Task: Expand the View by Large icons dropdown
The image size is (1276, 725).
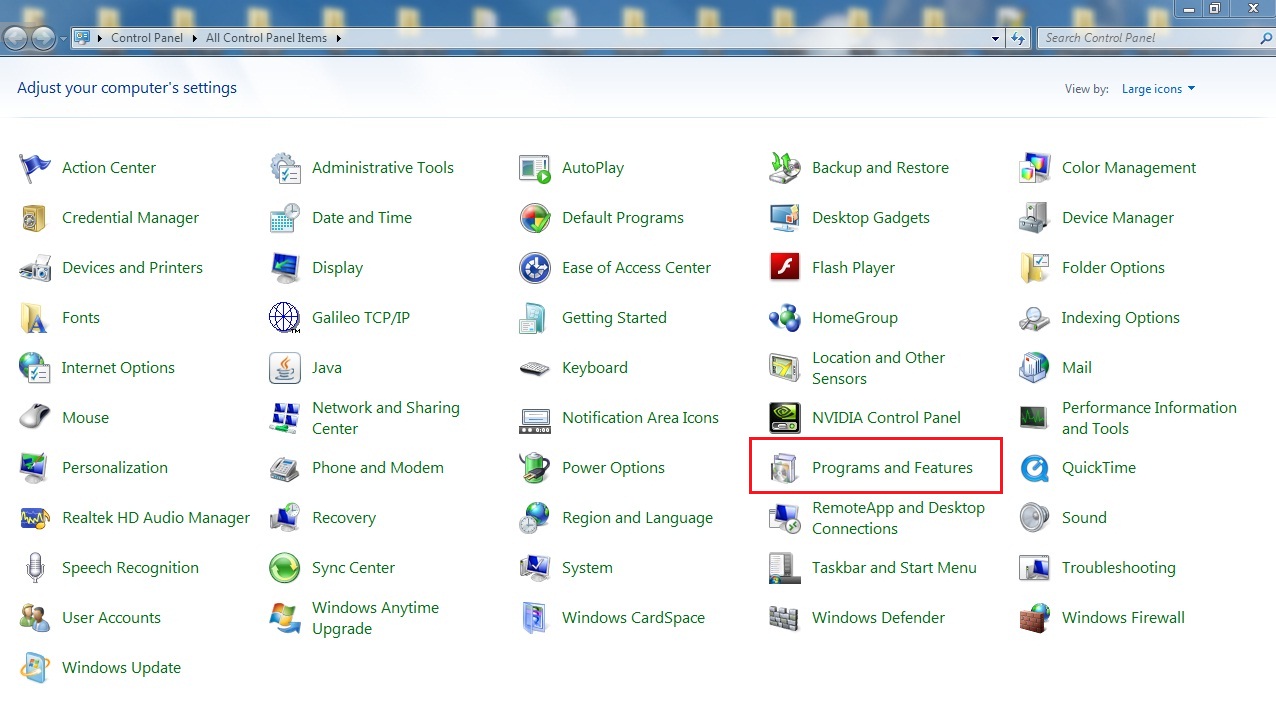Action: click(1158, 89)
